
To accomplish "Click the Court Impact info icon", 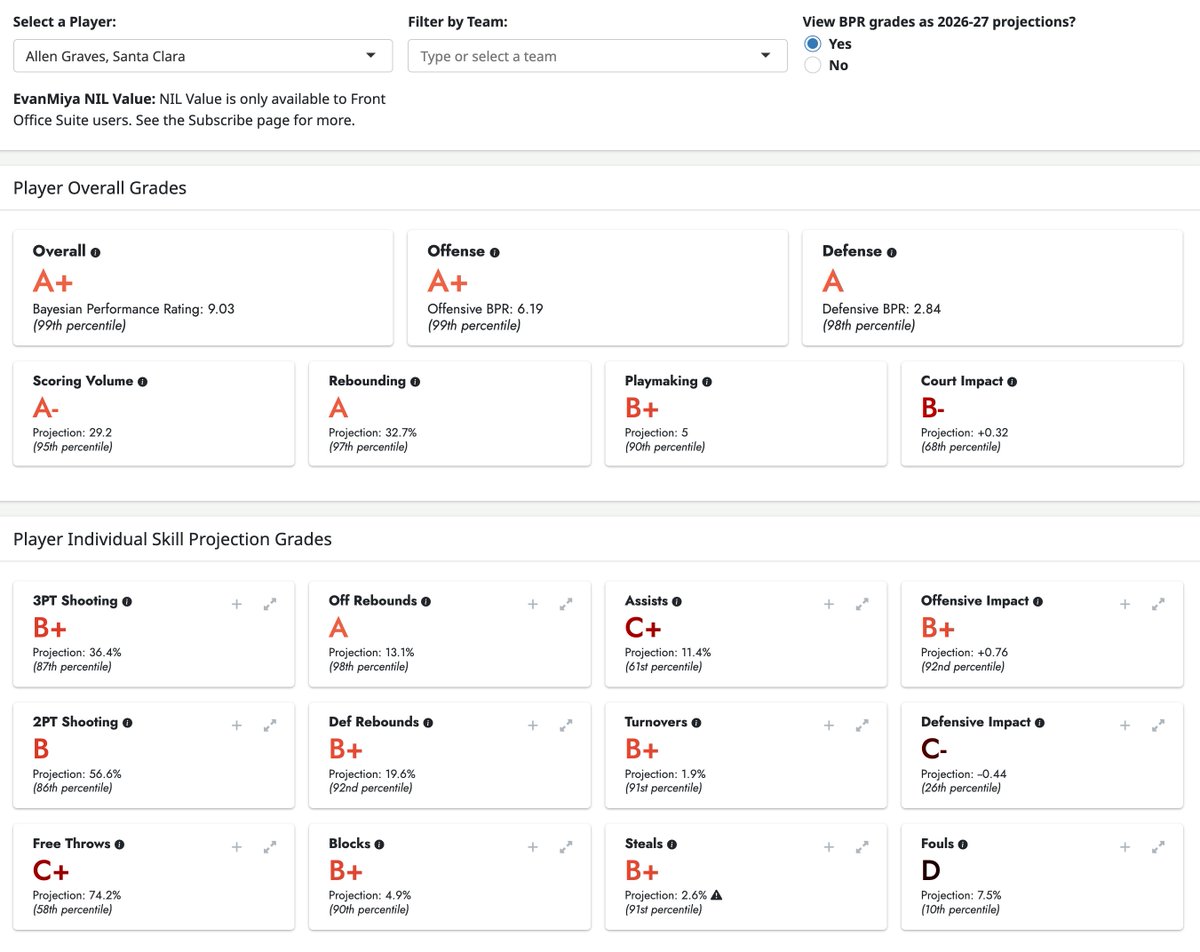I will pos(1012,382).
